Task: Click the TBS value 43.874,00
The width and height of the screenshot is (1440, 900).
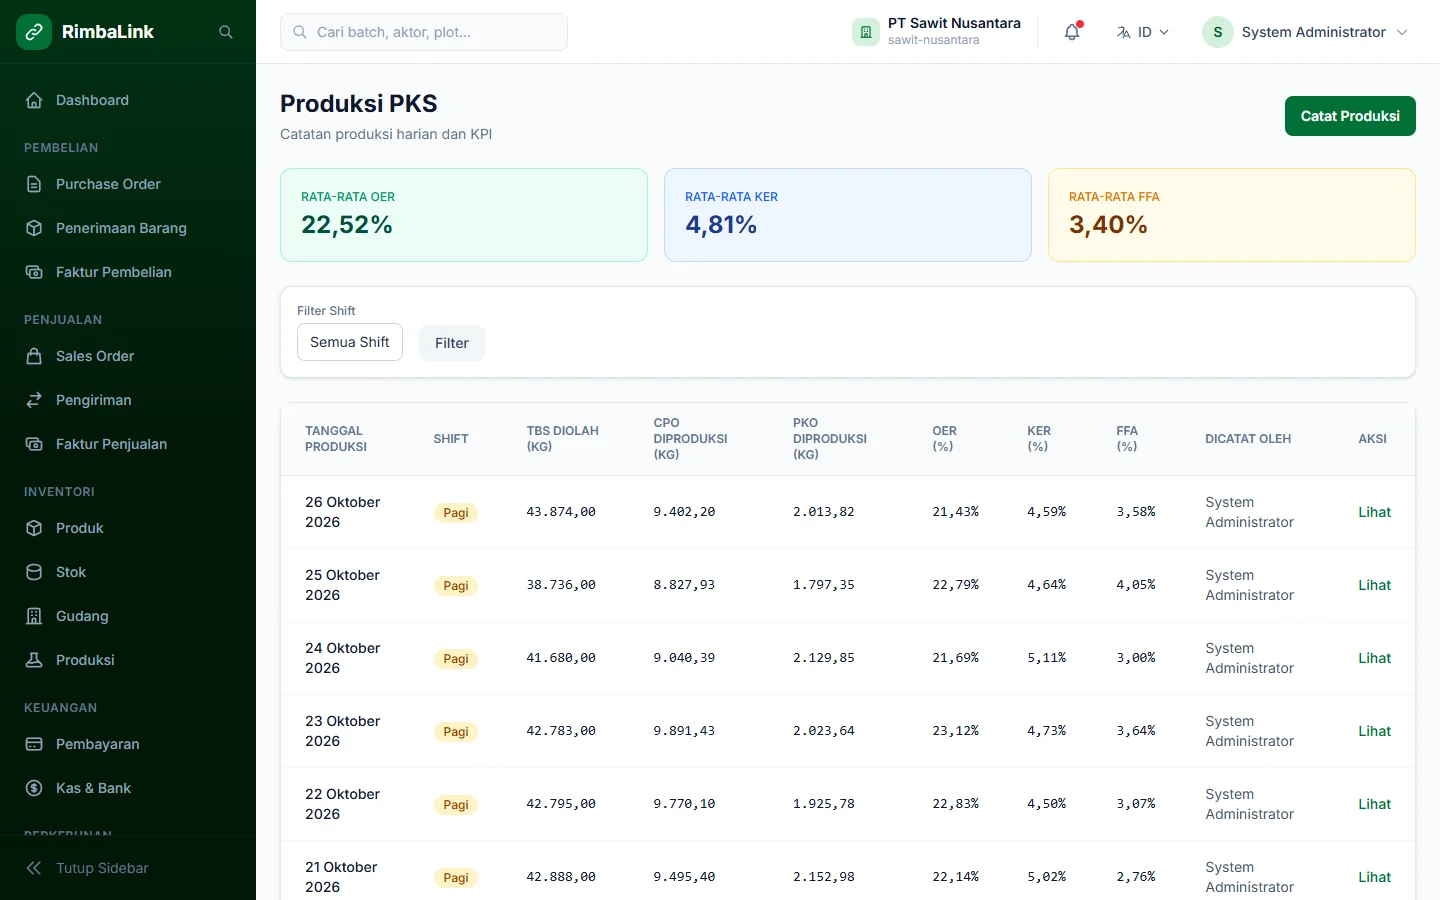Action: point(561,512)
